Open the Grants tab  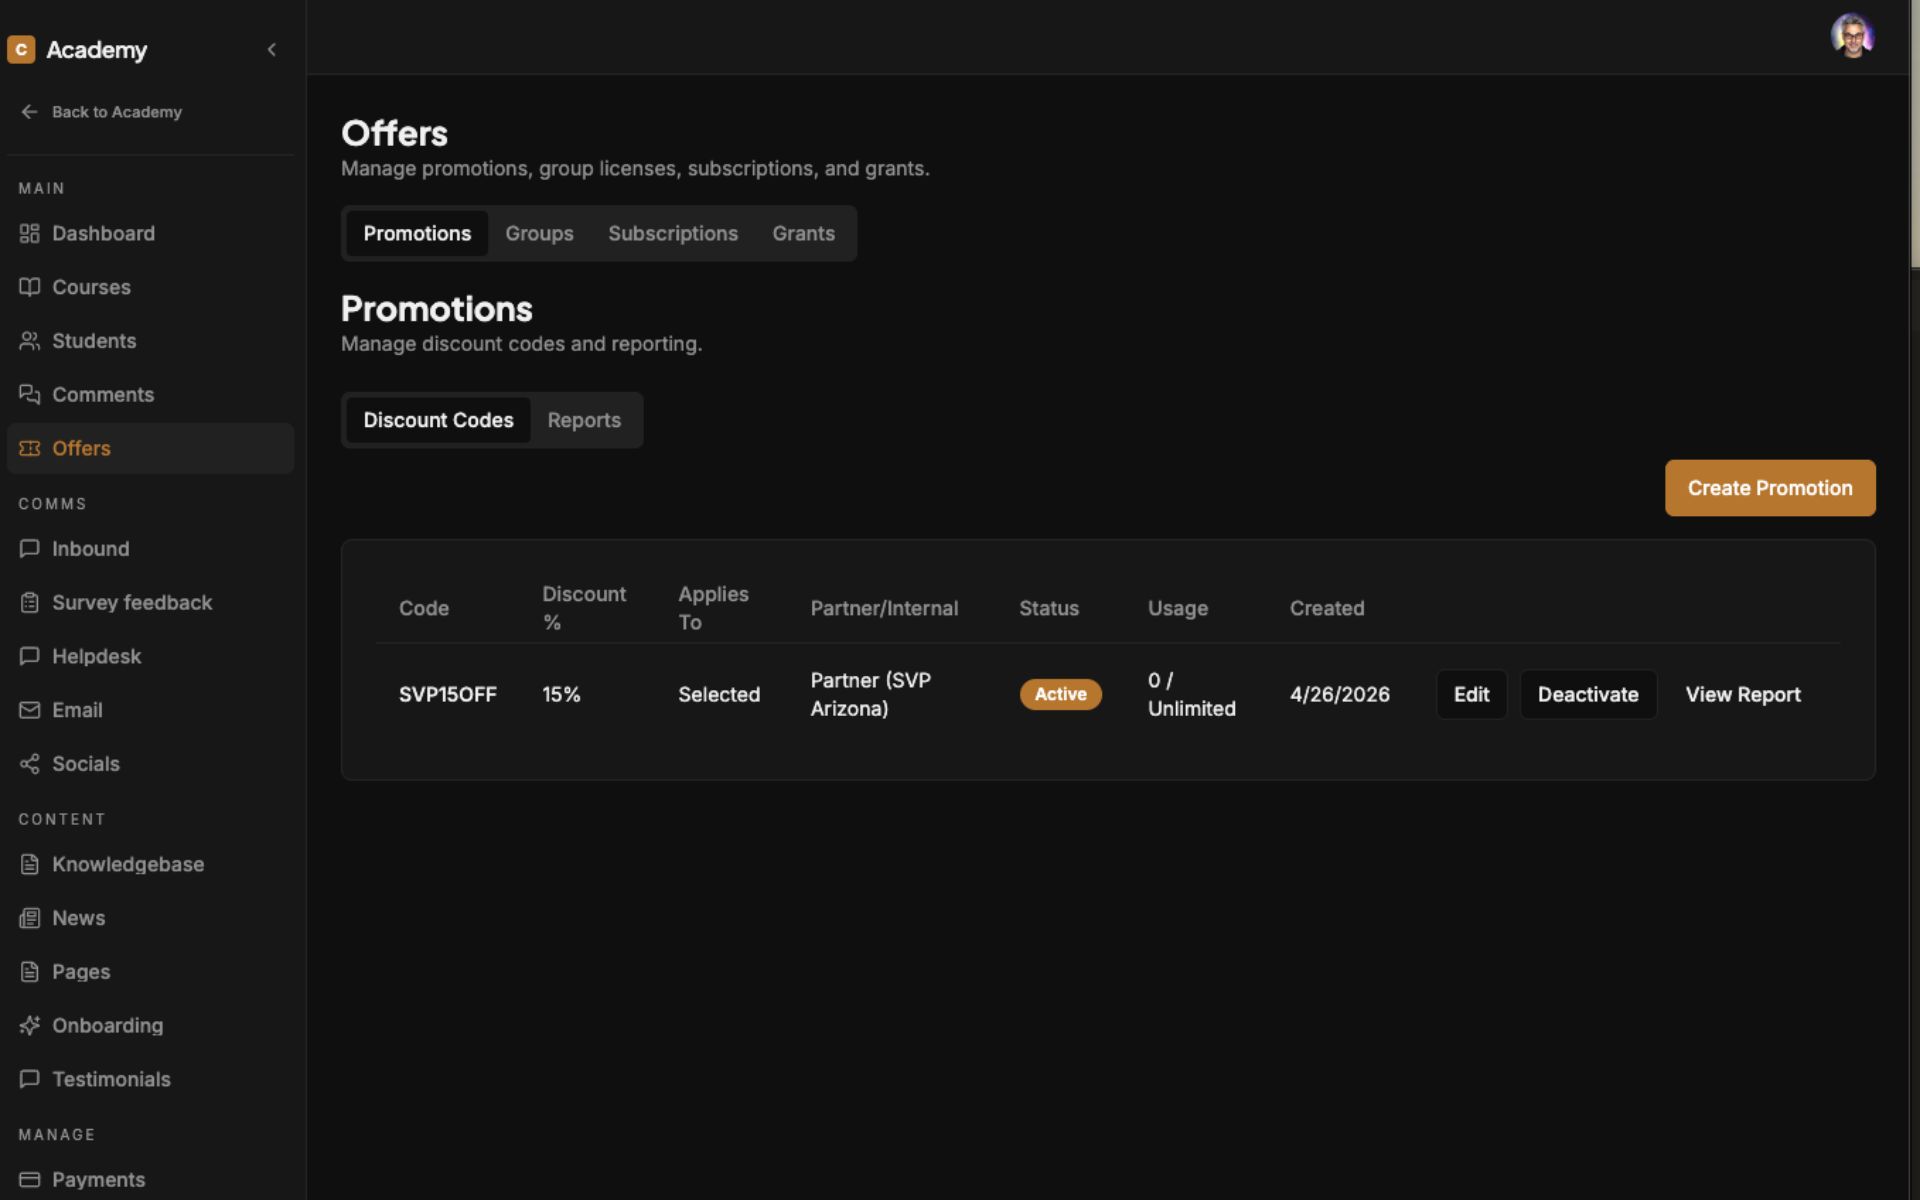click(803, 233)
